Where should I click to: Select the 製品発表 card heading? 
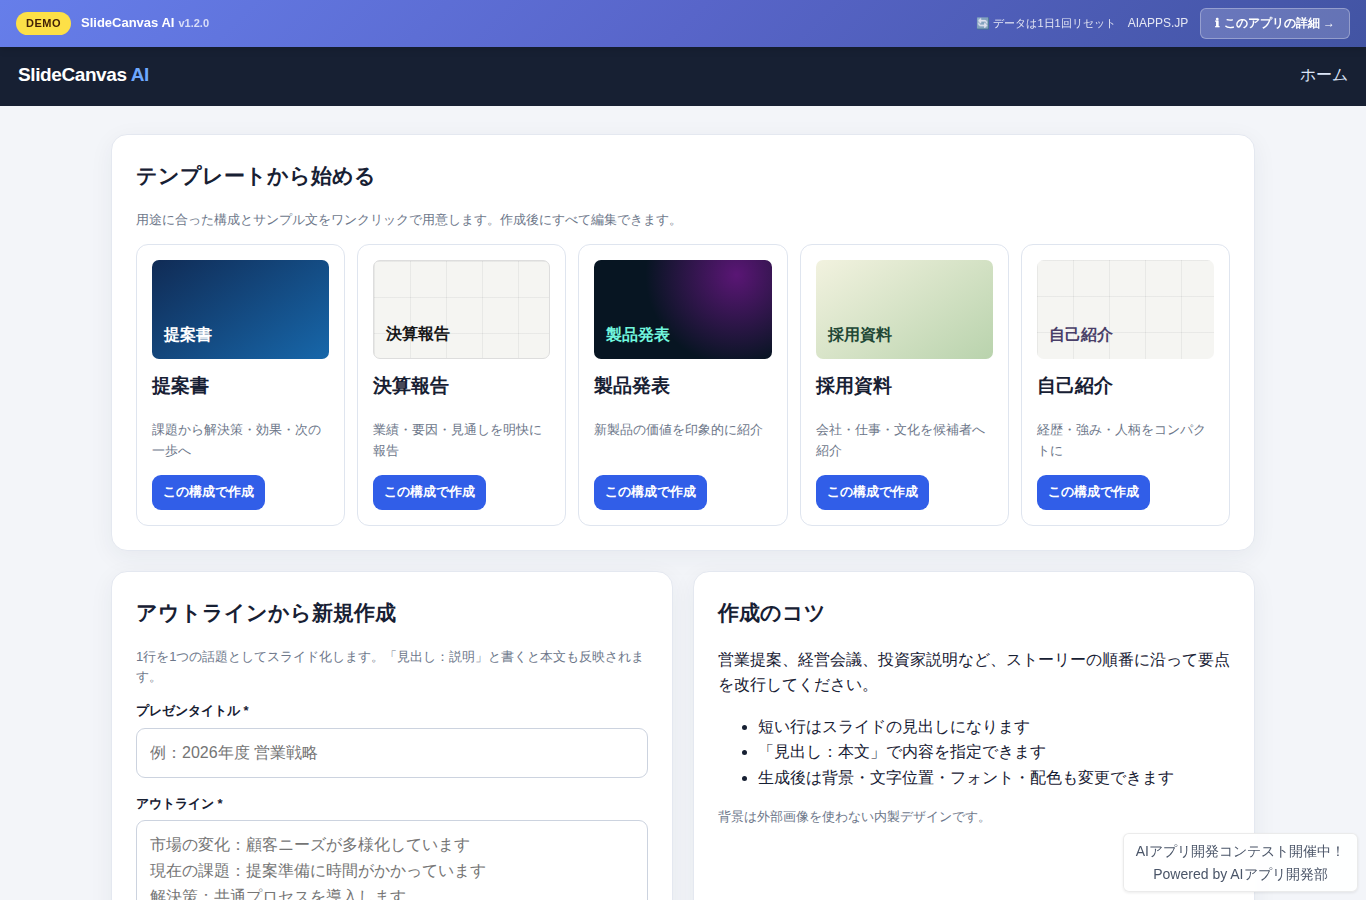632,386
